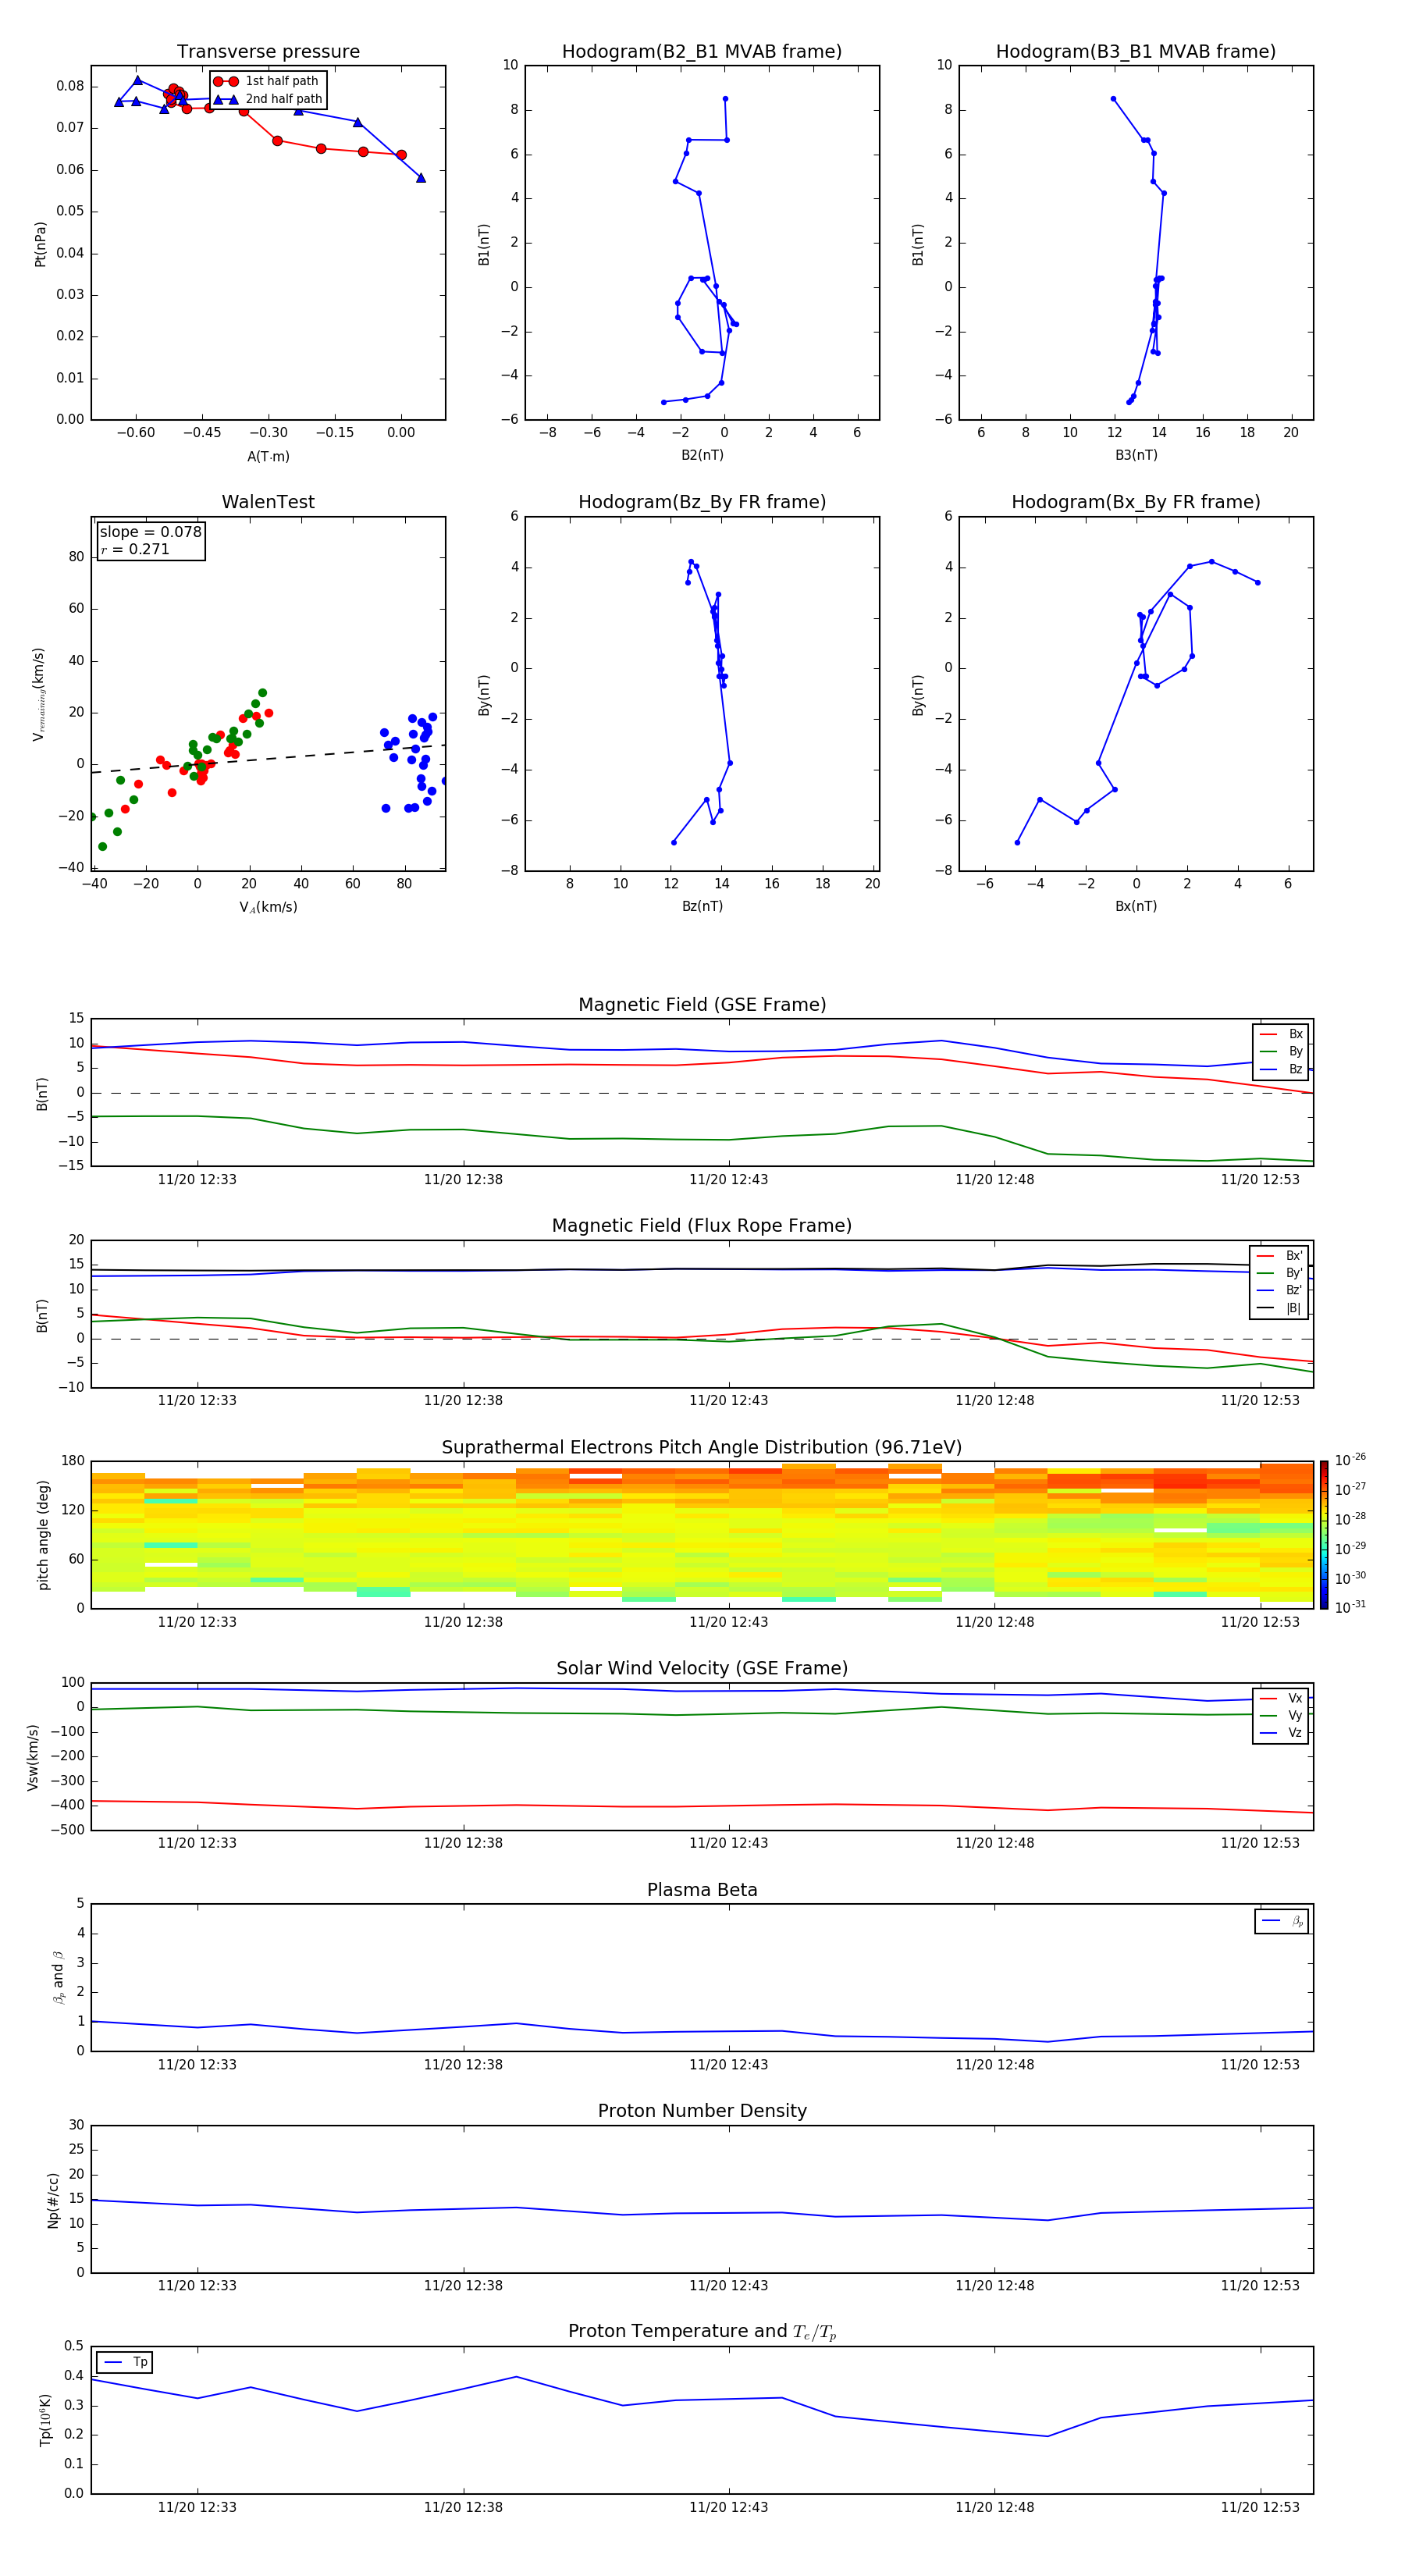Viewport: 1405px width, 2576px height.
Task: Click the Proton Number Density title
Action: 701,2111
